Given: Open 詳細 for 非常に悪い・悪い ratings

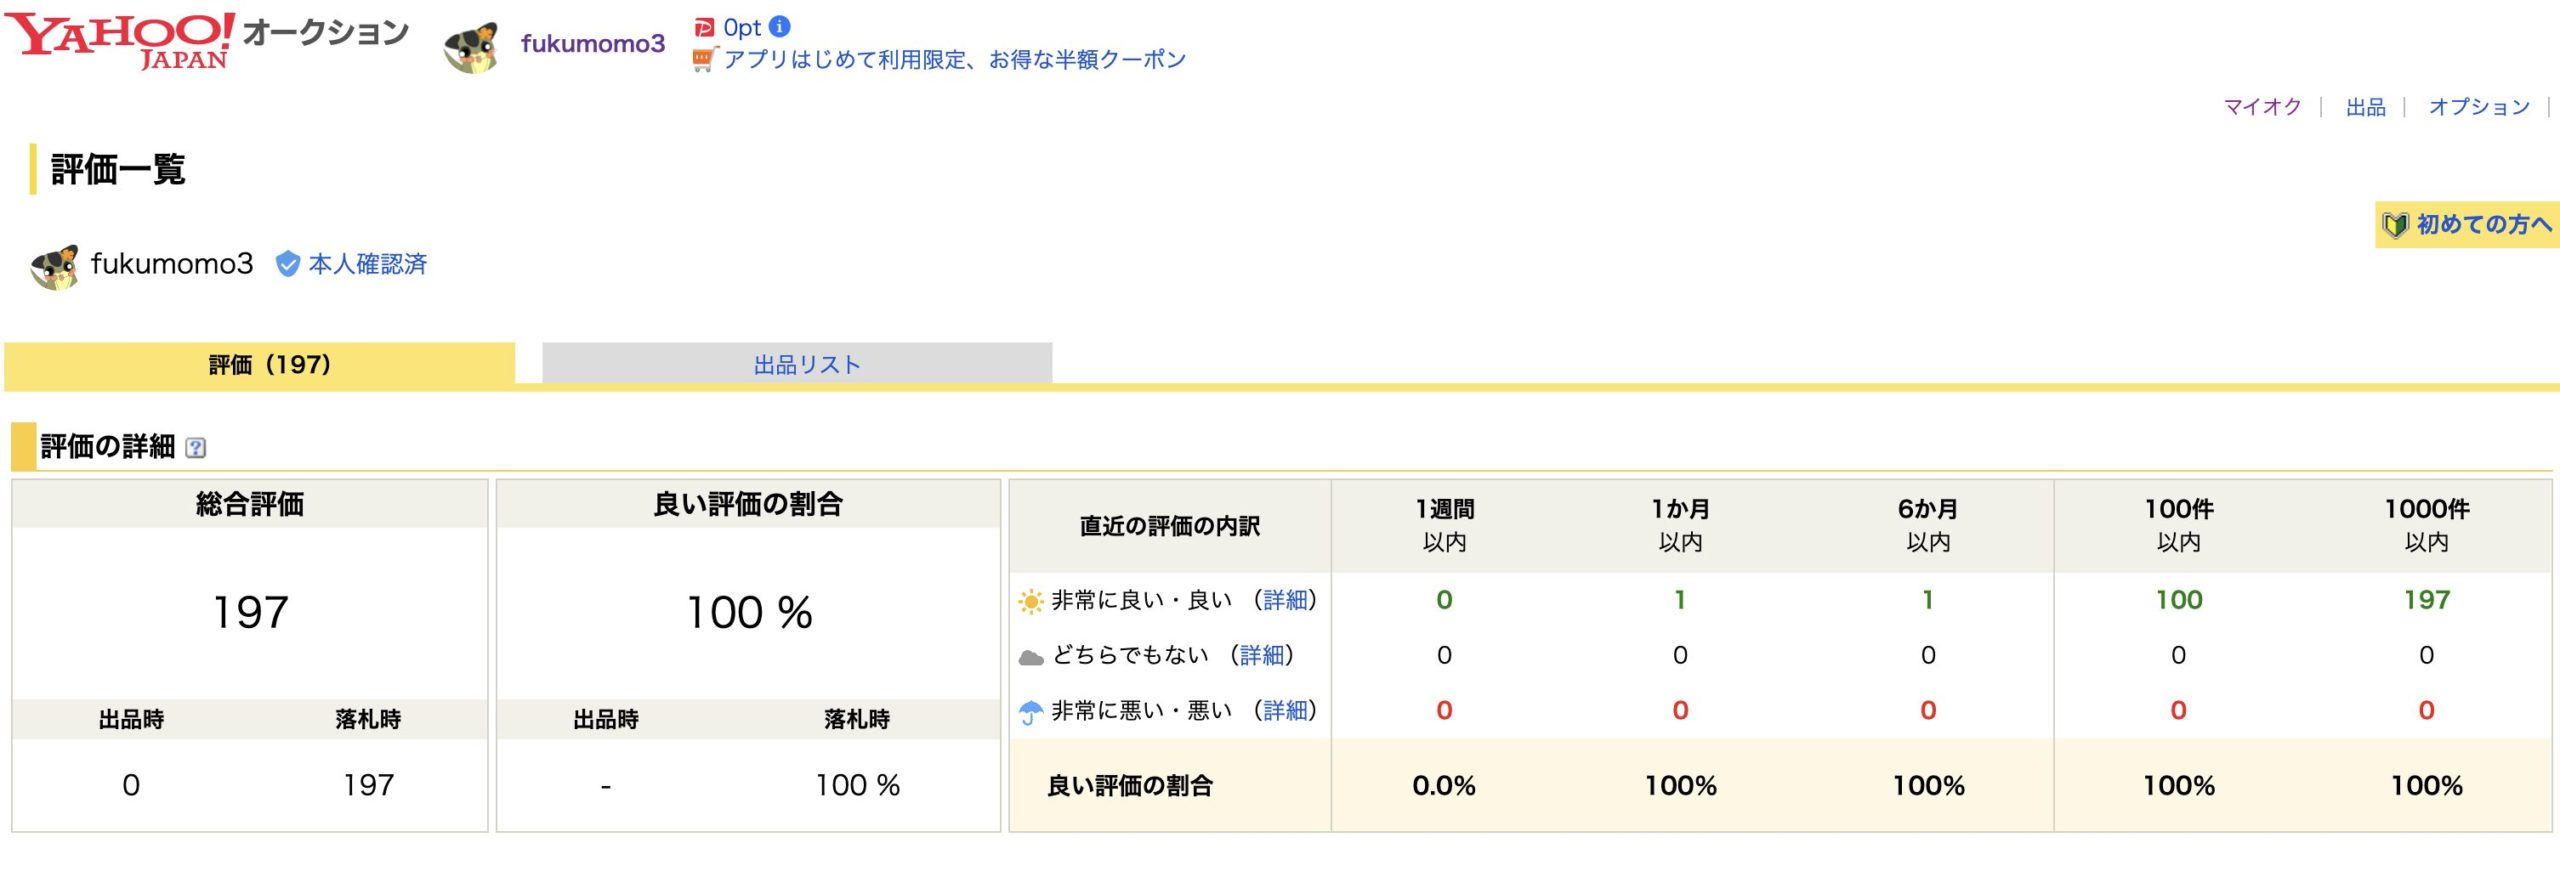Looking at the screenshot, I should pyautogui.click(x=1285, y=710).
